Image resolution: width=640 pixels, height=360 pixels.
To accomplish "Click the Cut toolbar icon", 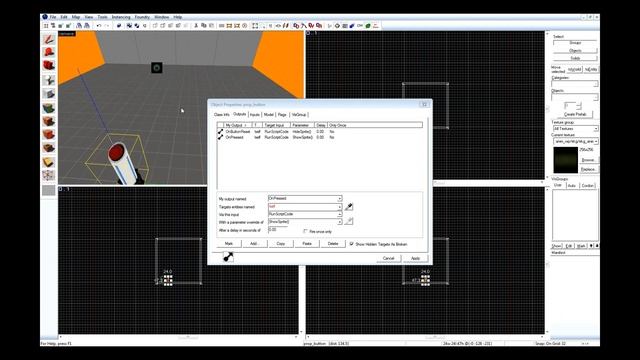I will (x=196, y=26).
